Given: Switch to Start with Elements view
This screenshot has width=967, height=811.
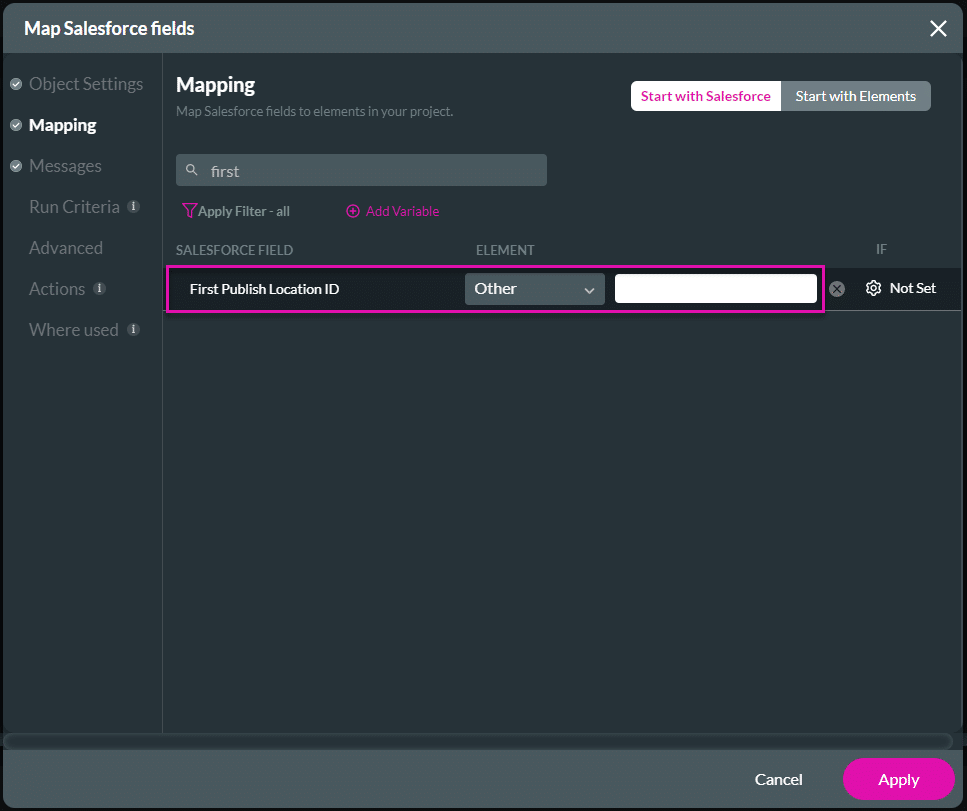Looking at the screenshot, I should (x=856, y=96).
